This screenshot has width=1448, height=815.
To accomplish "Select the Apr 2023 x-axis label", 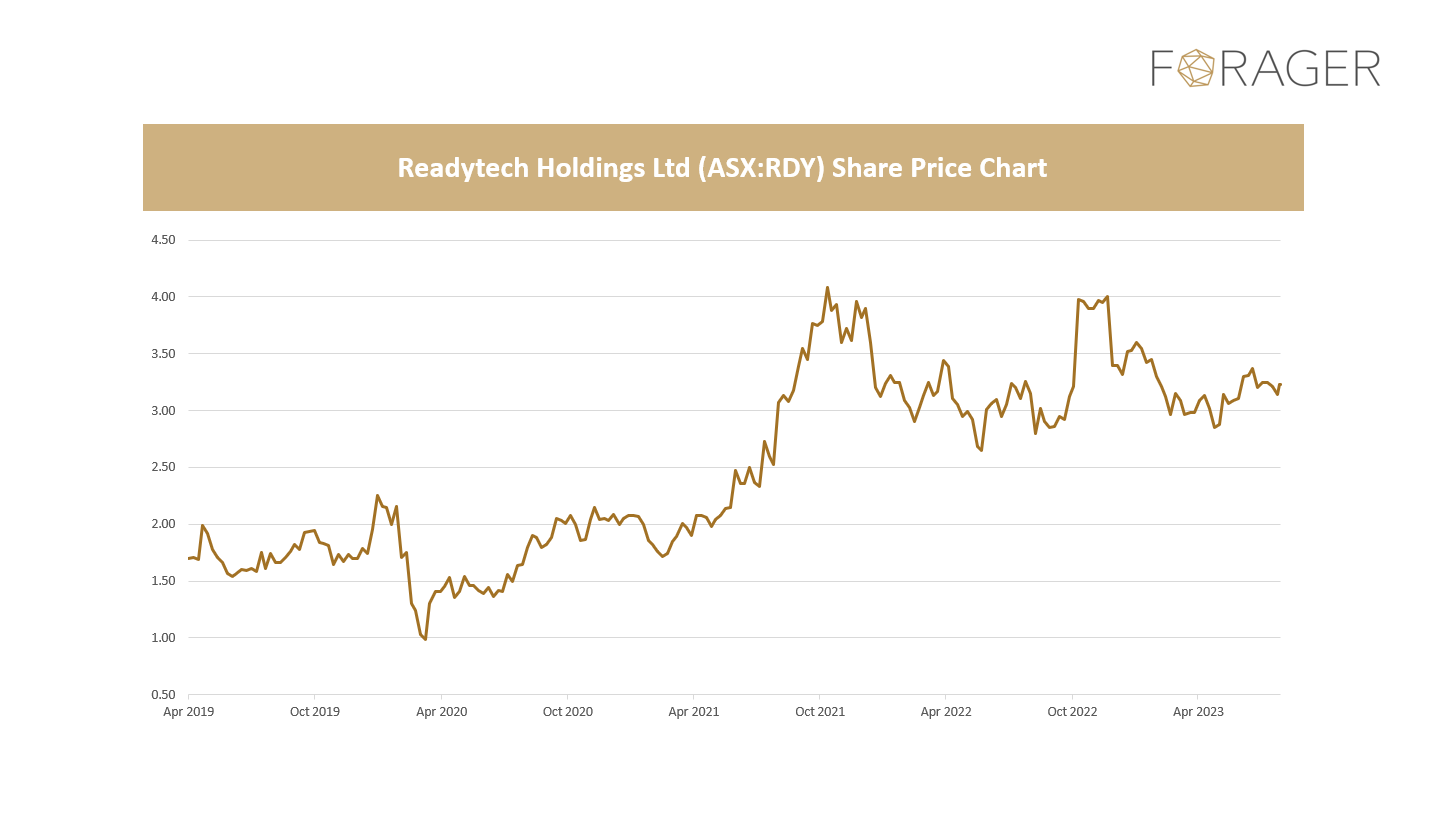I will pos(1198,712).
